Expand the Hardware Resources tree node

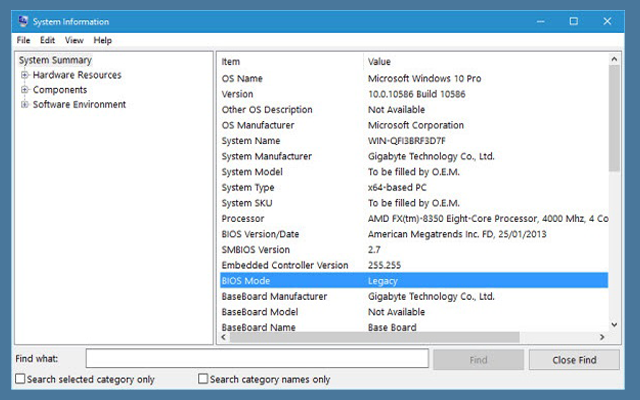pyautogui.click(x=24, y=75)
